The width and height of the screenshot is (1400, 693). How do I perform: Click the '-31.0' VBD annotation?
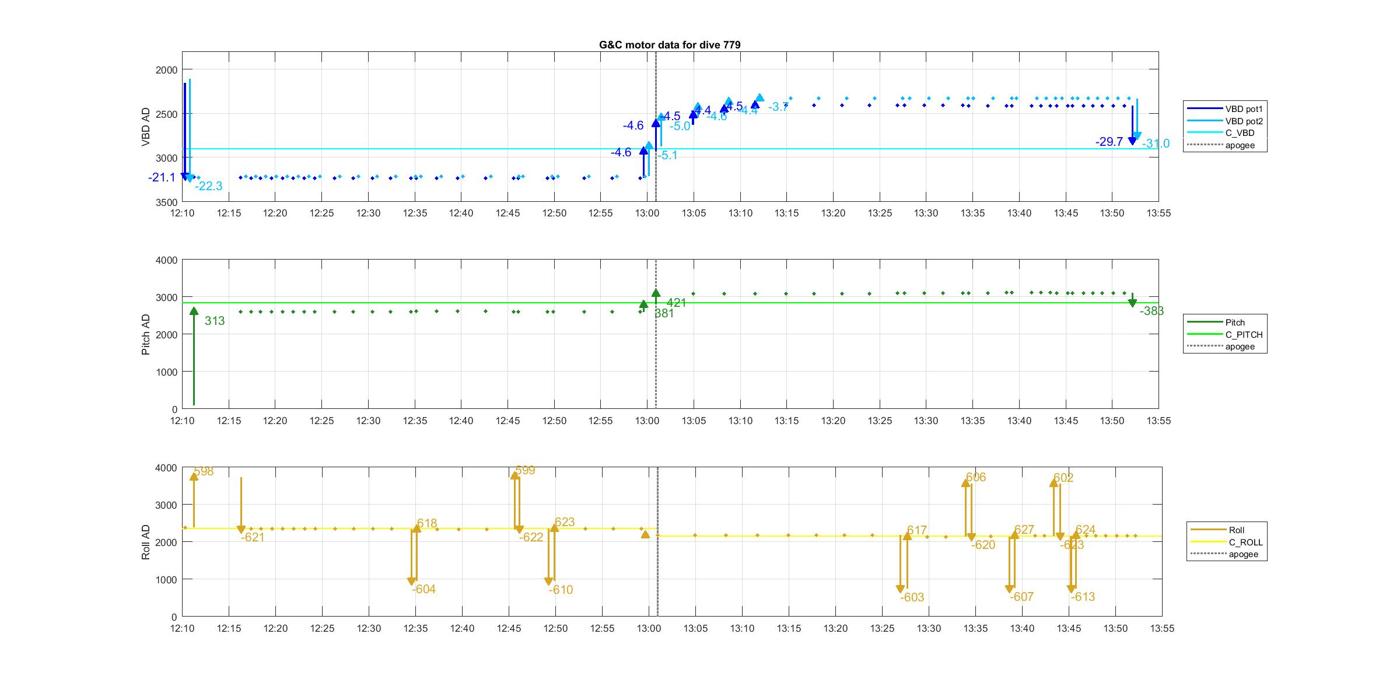(x=1156, y=144)
